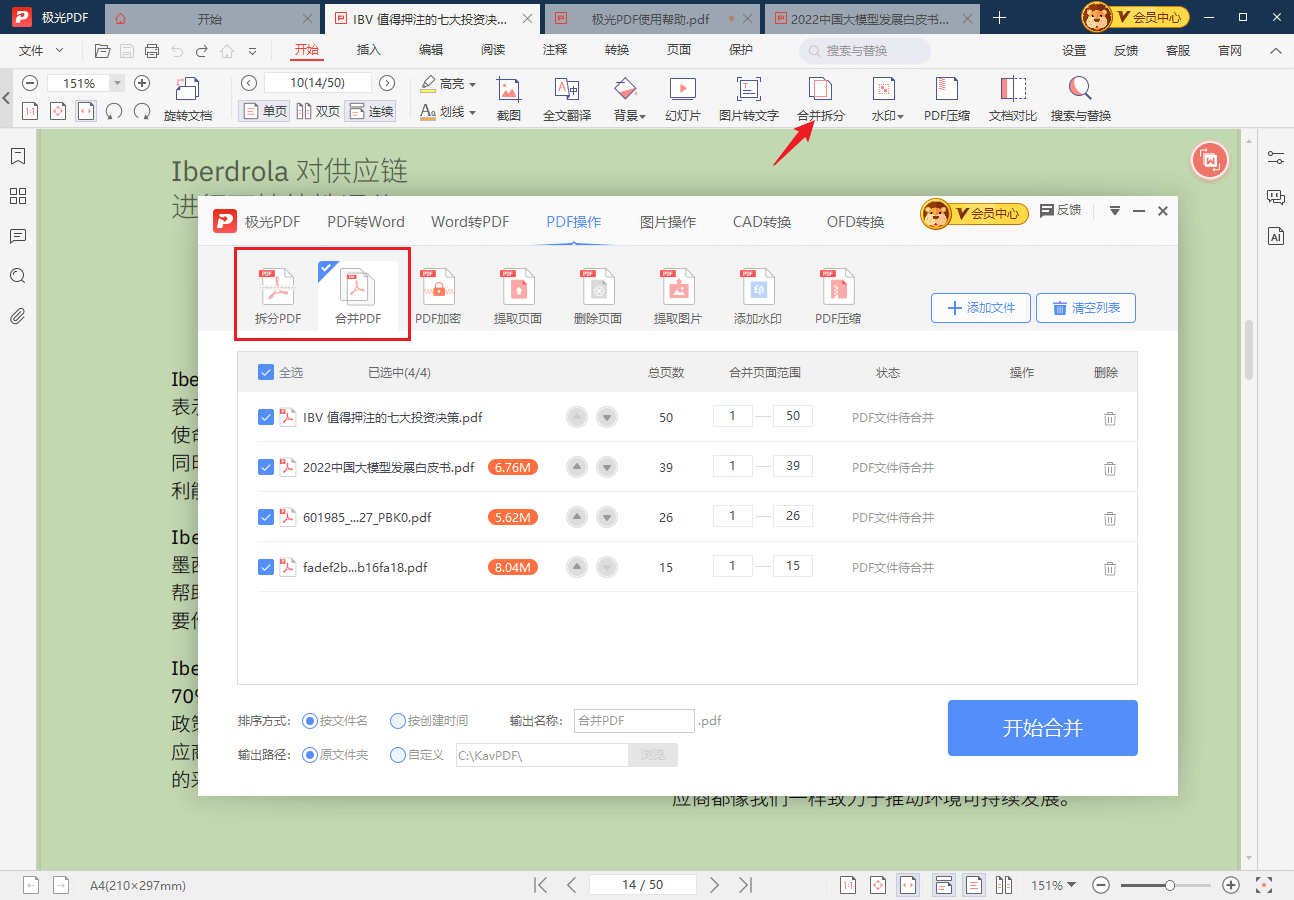Select the 合并PDF merge tool
The width and height of the screenshot is (1294, 900).
point(358,297)
